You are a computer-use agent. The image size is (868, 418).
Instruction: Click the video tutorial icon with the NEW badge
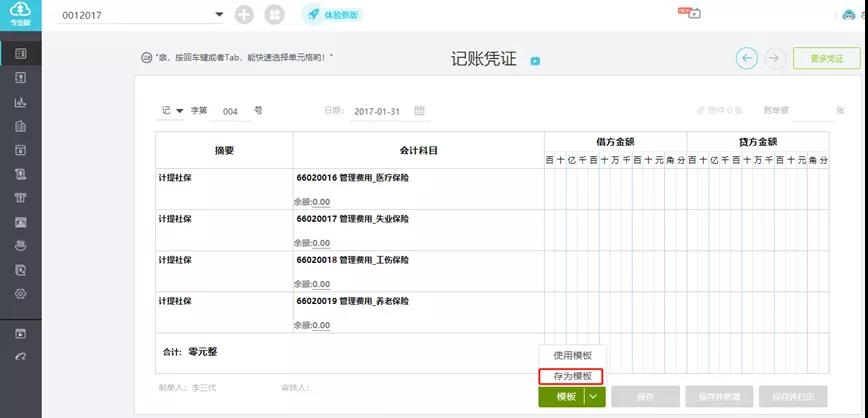click(690, 12)
